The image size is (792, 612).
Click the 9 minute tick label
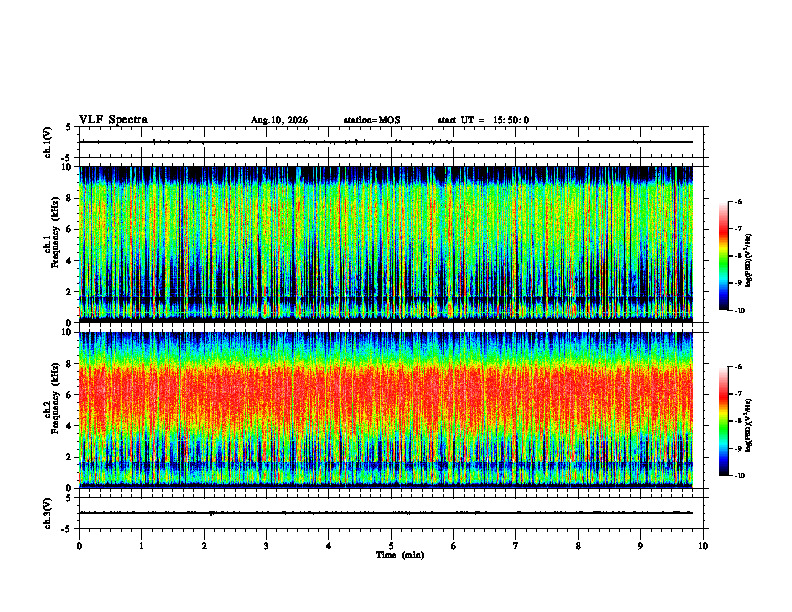pyautogui.click(x=640, y=546)
